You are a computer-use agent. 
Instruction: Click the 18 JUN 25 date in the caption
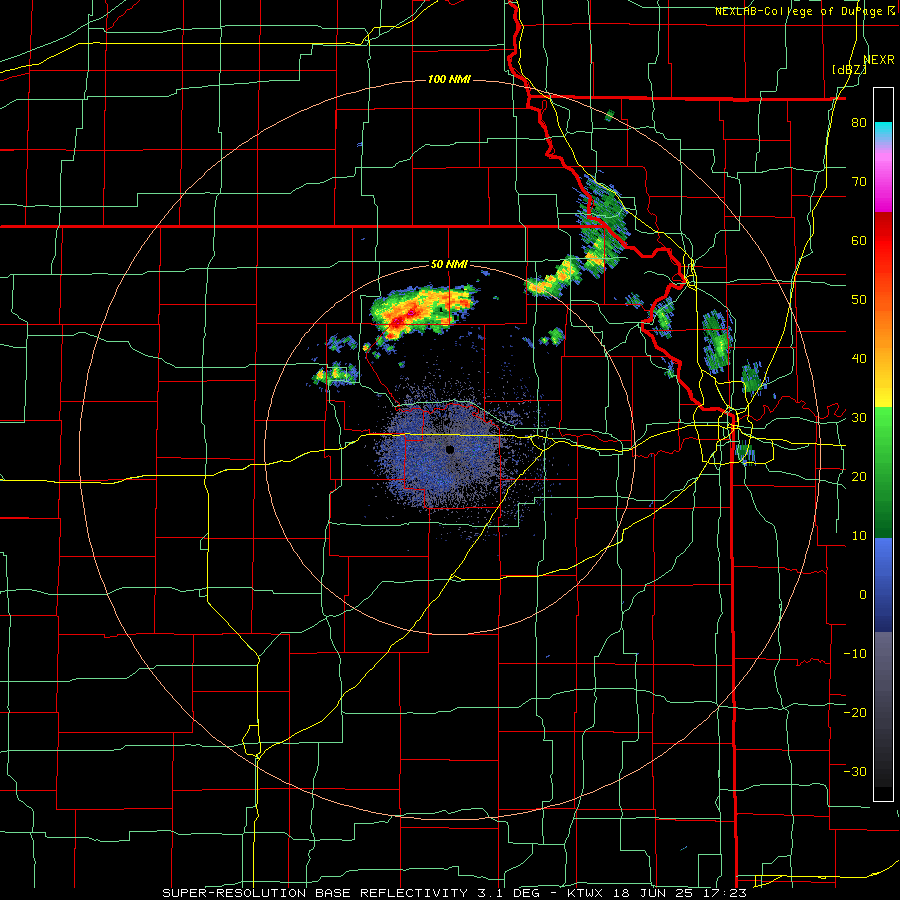tap(654, 893)
